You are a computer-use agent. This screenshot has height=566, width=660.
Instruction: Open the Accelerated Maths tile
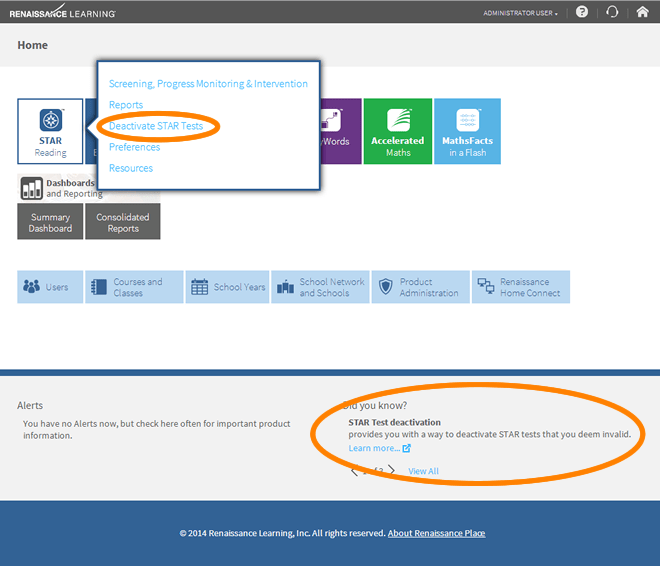(x=397, y=131)
